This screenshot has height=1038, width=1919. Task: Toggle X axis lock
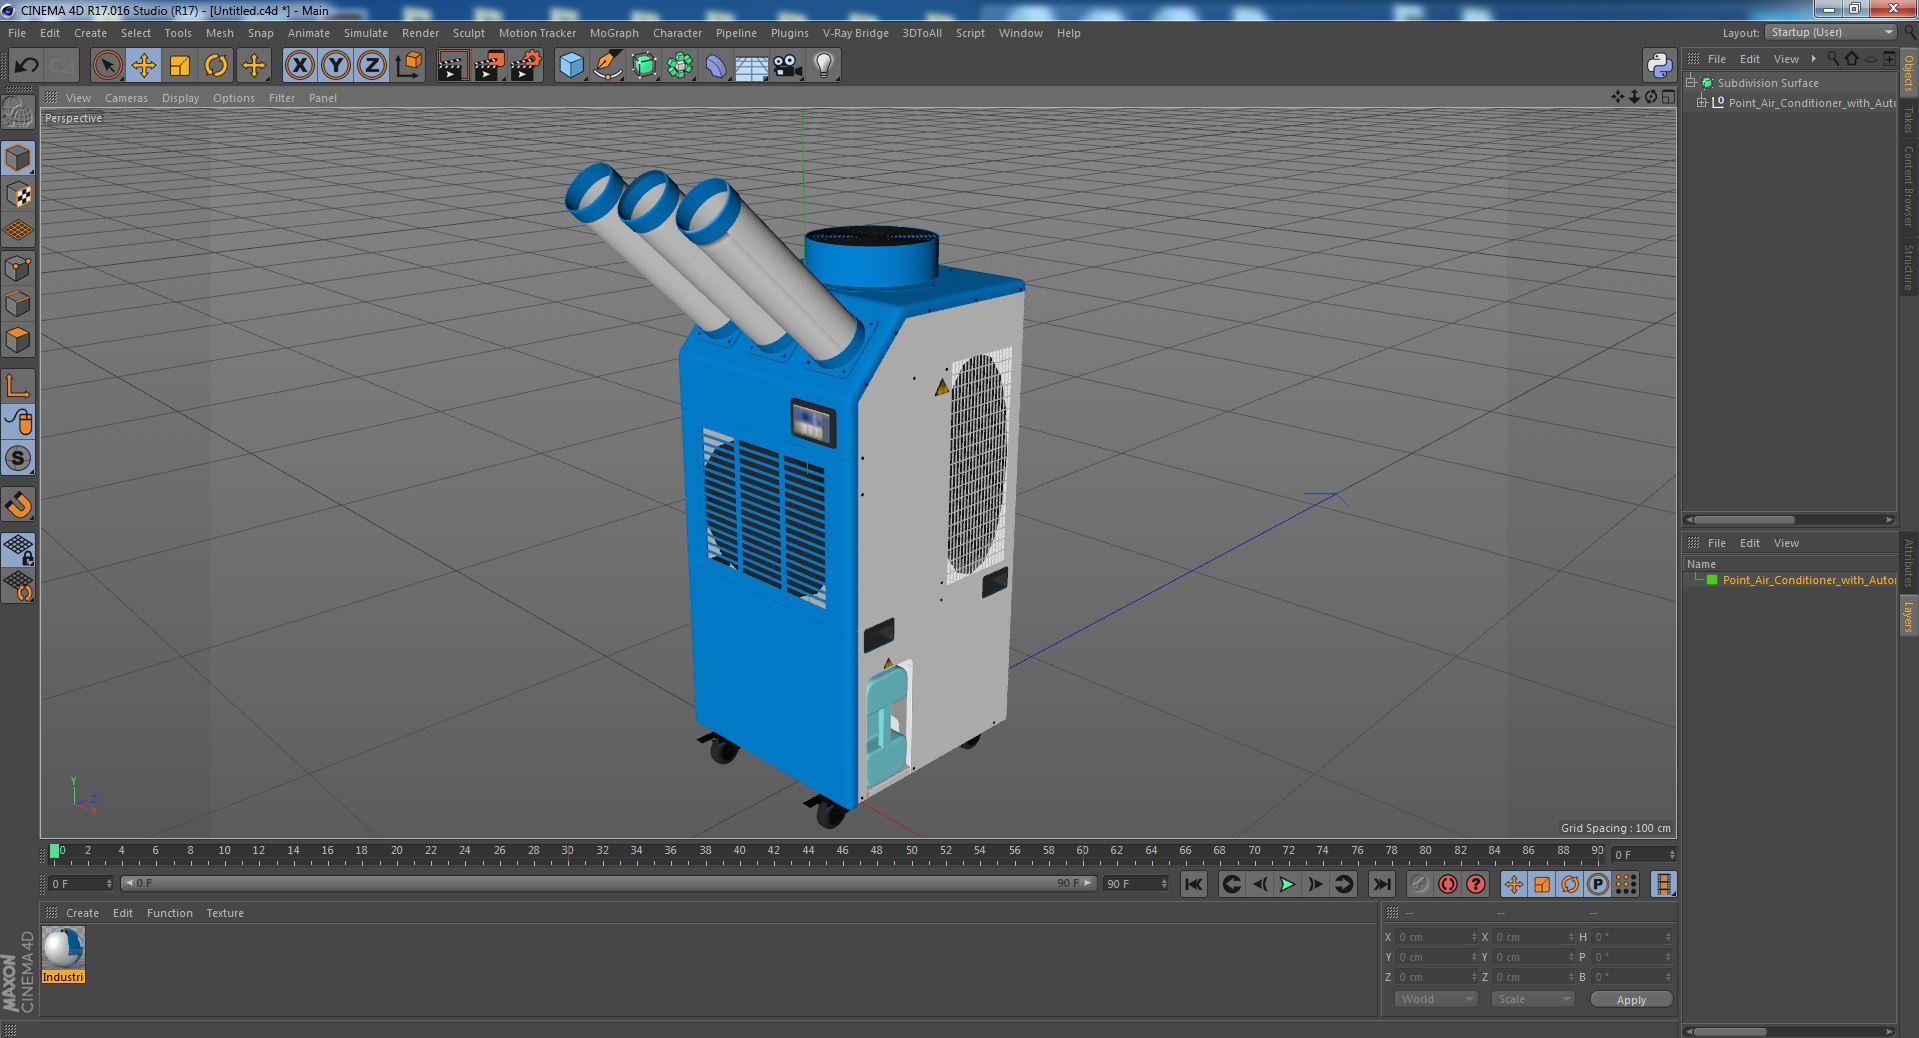coord(299,66)
